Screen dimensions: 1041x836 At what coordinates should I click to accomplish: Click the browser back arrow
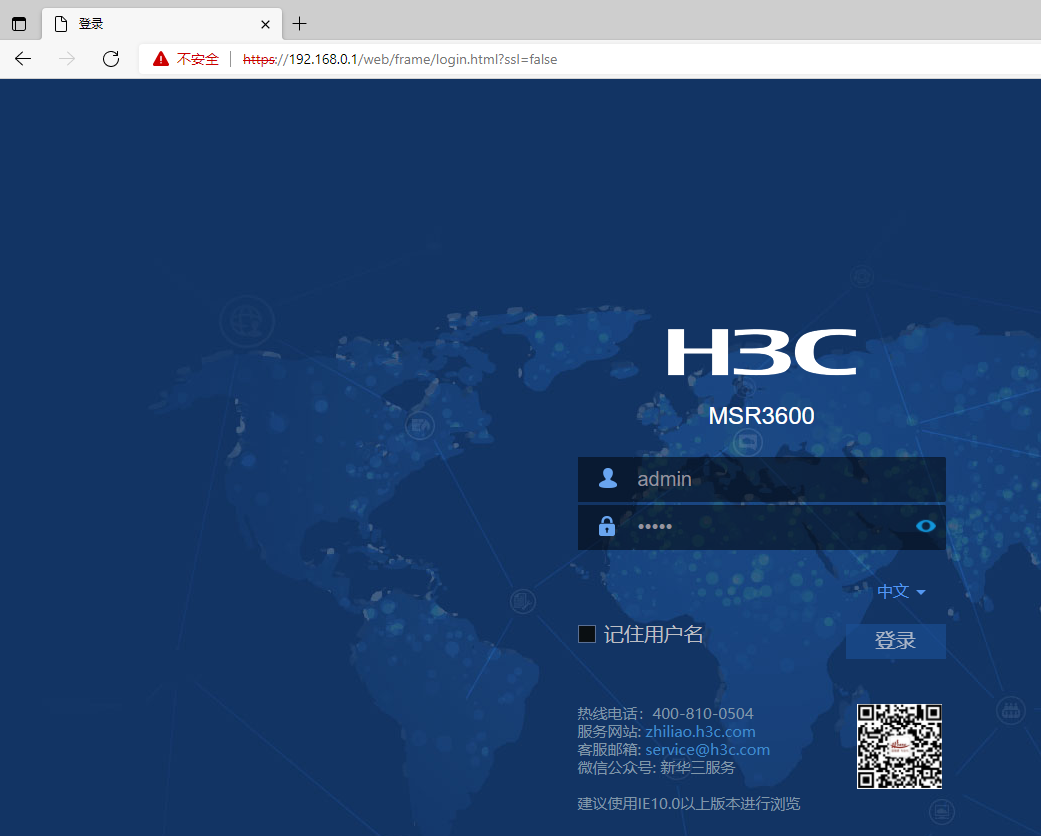(x=23, y=59)
